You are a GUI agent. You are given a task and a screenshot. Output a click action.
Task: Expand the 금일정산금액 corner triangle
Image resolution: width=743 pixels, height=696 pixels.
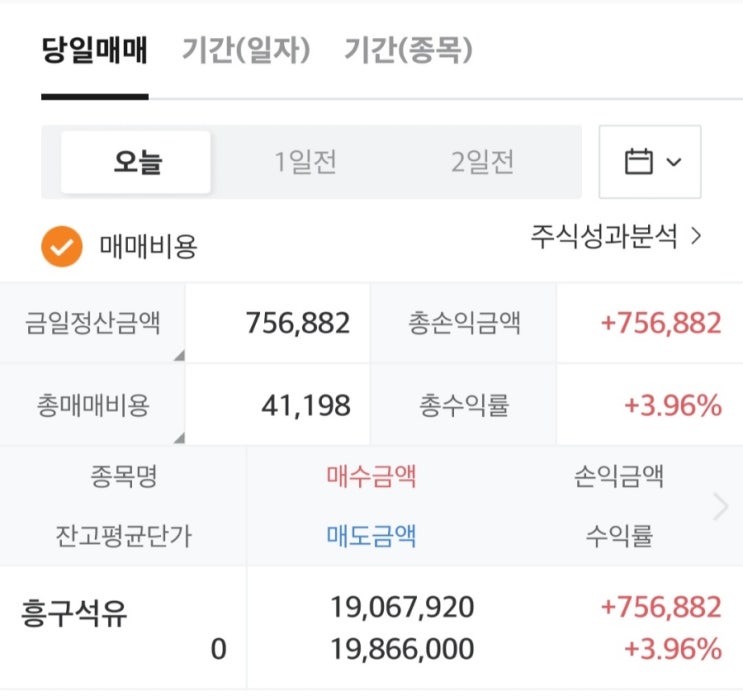click(x=178, y=355)
